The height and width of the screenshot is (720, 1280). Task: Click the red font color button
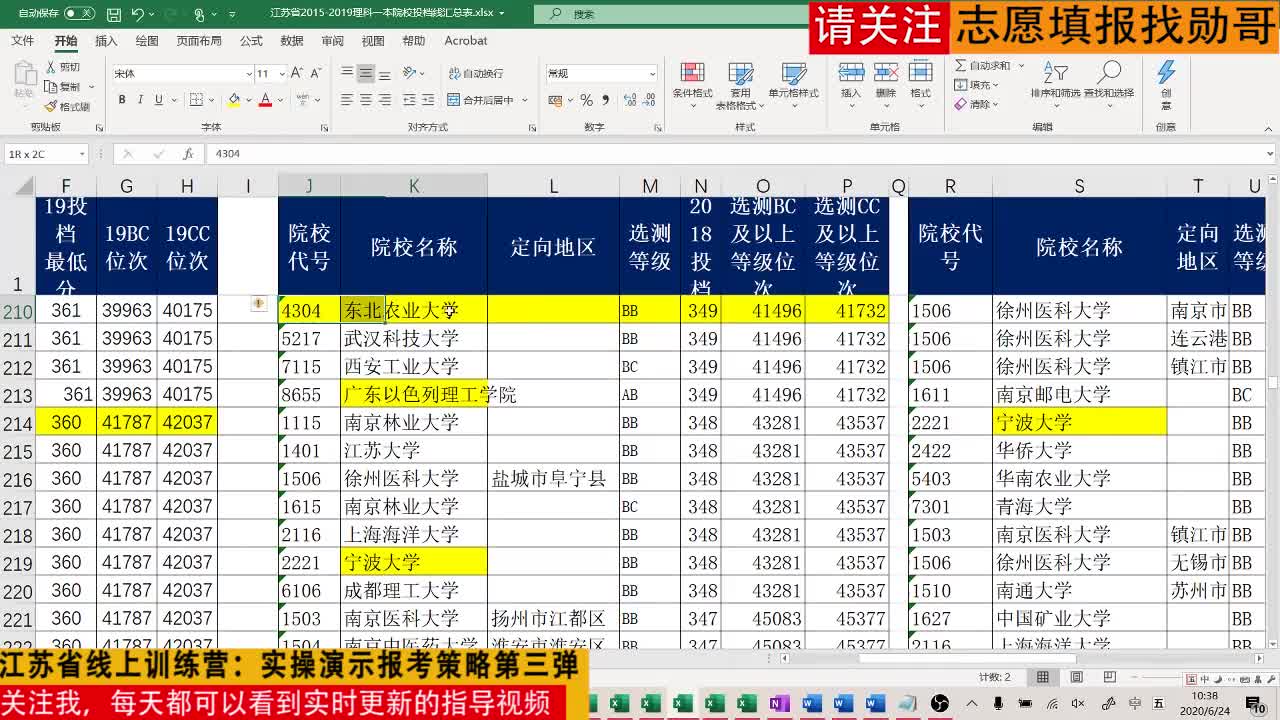tap(265, 100)
